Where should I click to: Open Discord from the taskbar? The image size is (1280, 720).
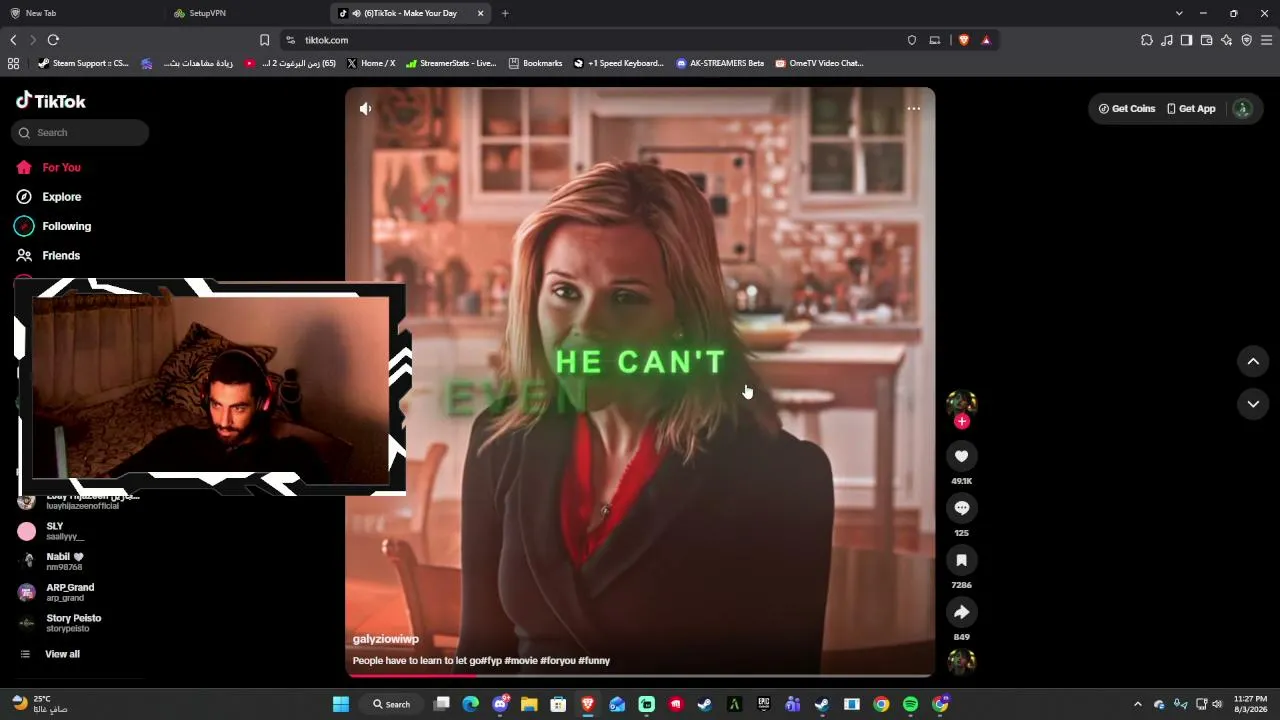[x=500, y=704]
